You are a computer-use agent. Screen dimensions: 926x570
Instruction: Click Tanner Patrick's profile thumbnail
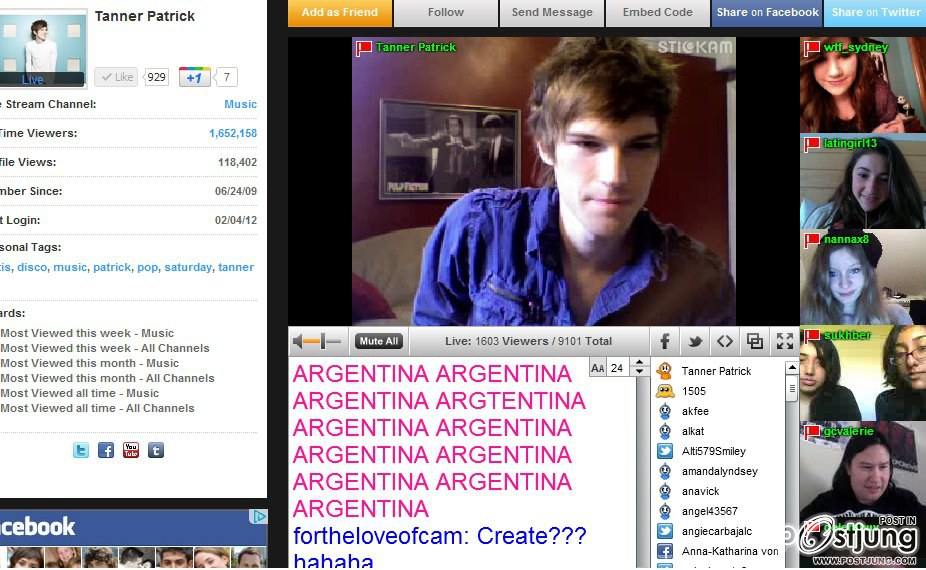coord(43,48)
